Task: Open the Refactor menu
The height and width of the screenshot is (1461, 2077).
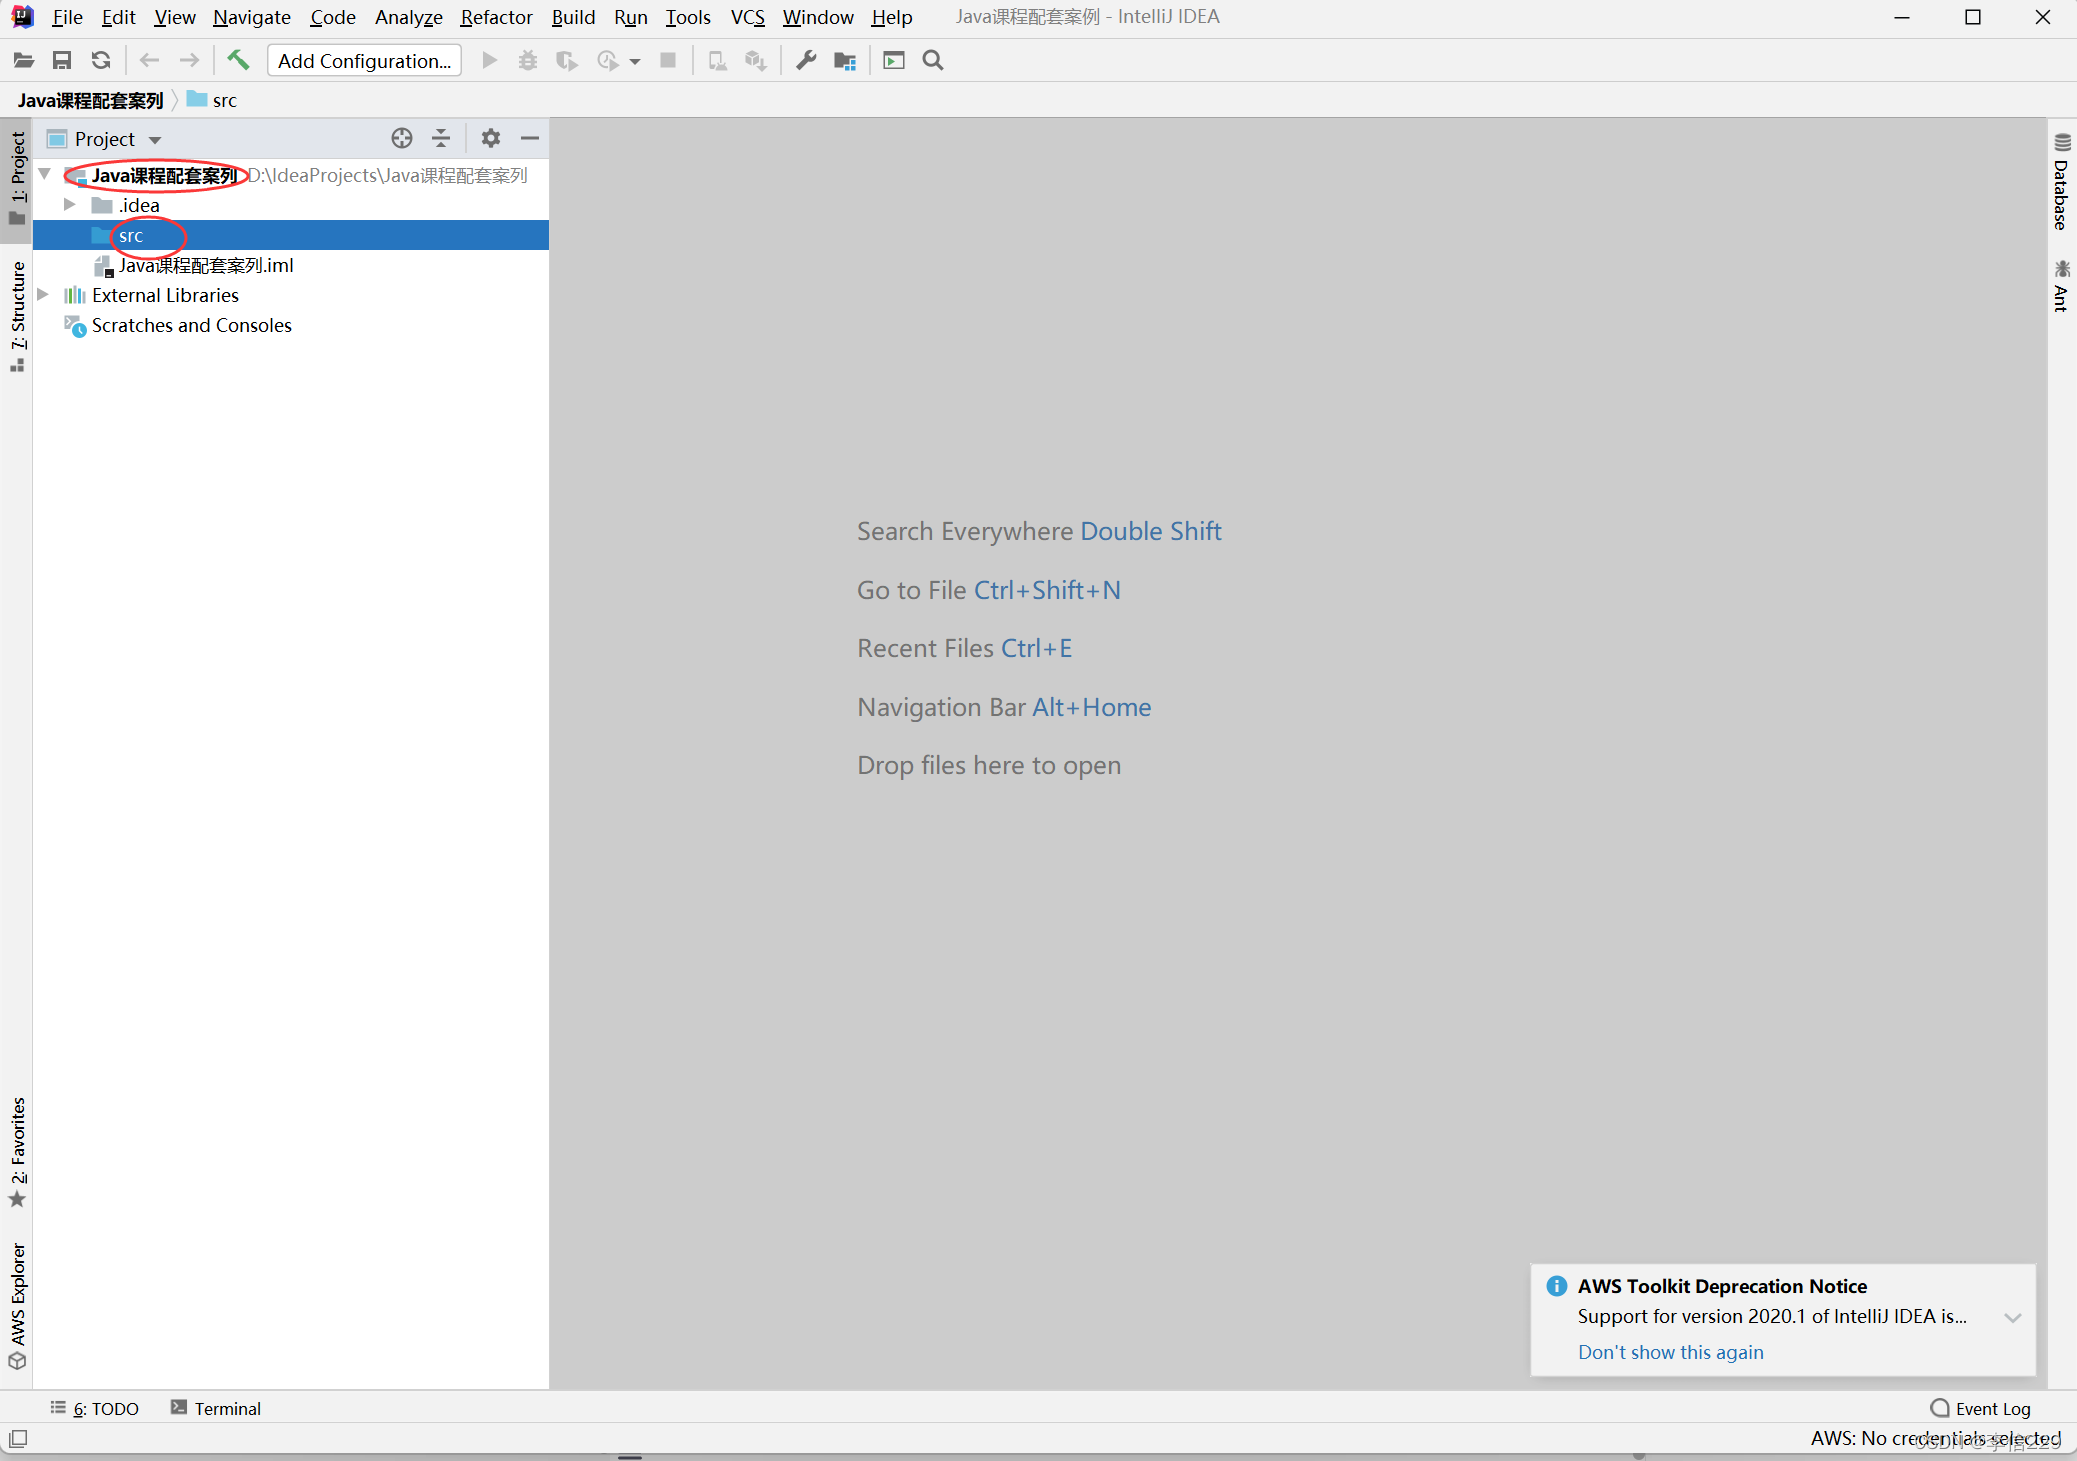Action: pyautogui.click(x=495, y=17)
